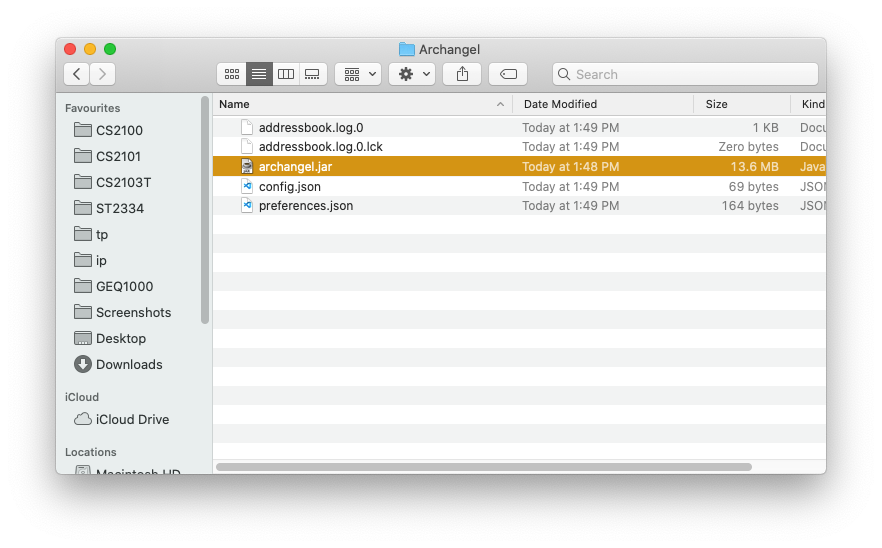This screenshot has width=882, height=548.
Task: Click the magnifier icon in Search
Action: [564, 74]
